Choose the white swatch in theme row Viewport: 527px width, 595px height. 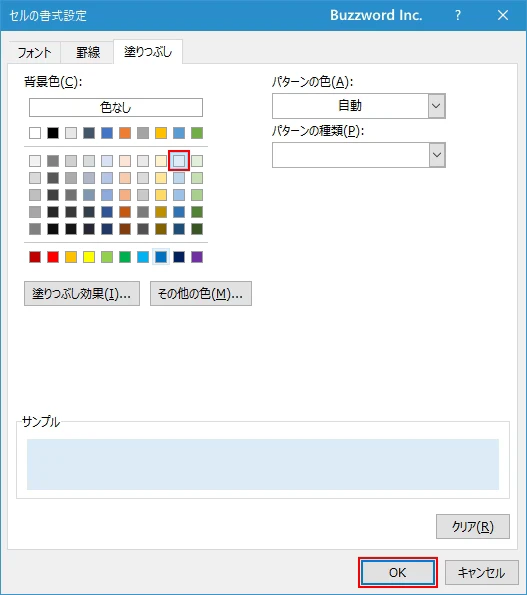pos(35,133)
